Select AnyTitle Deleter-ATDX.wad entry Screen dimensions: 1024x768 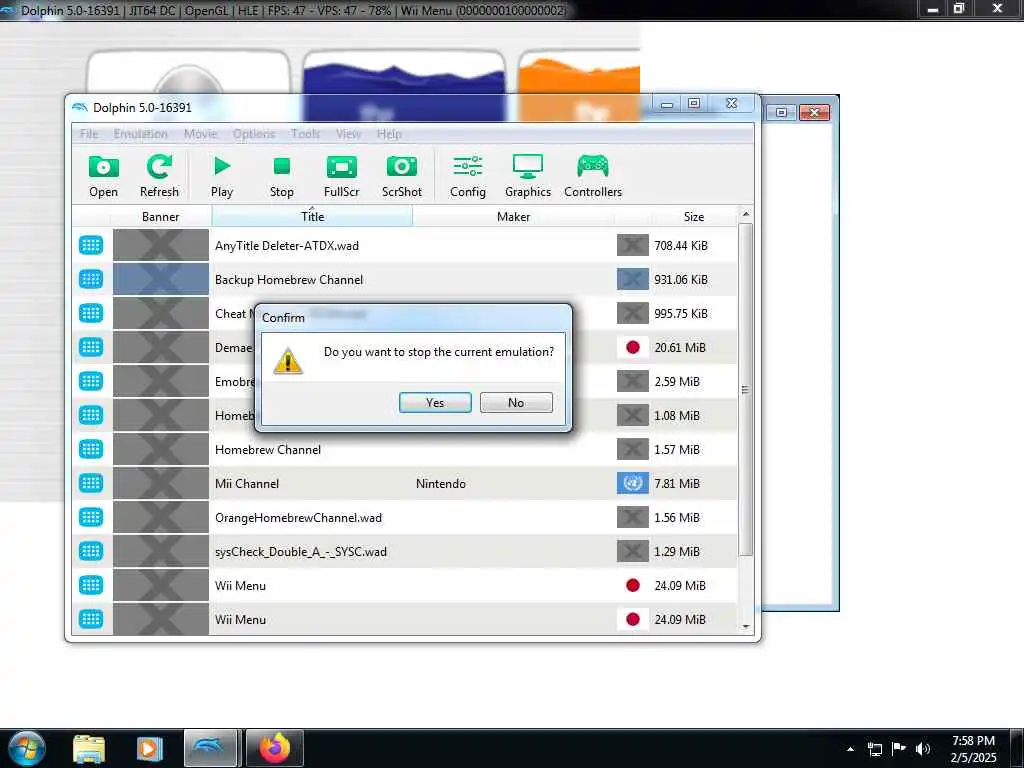coord(404,246)
